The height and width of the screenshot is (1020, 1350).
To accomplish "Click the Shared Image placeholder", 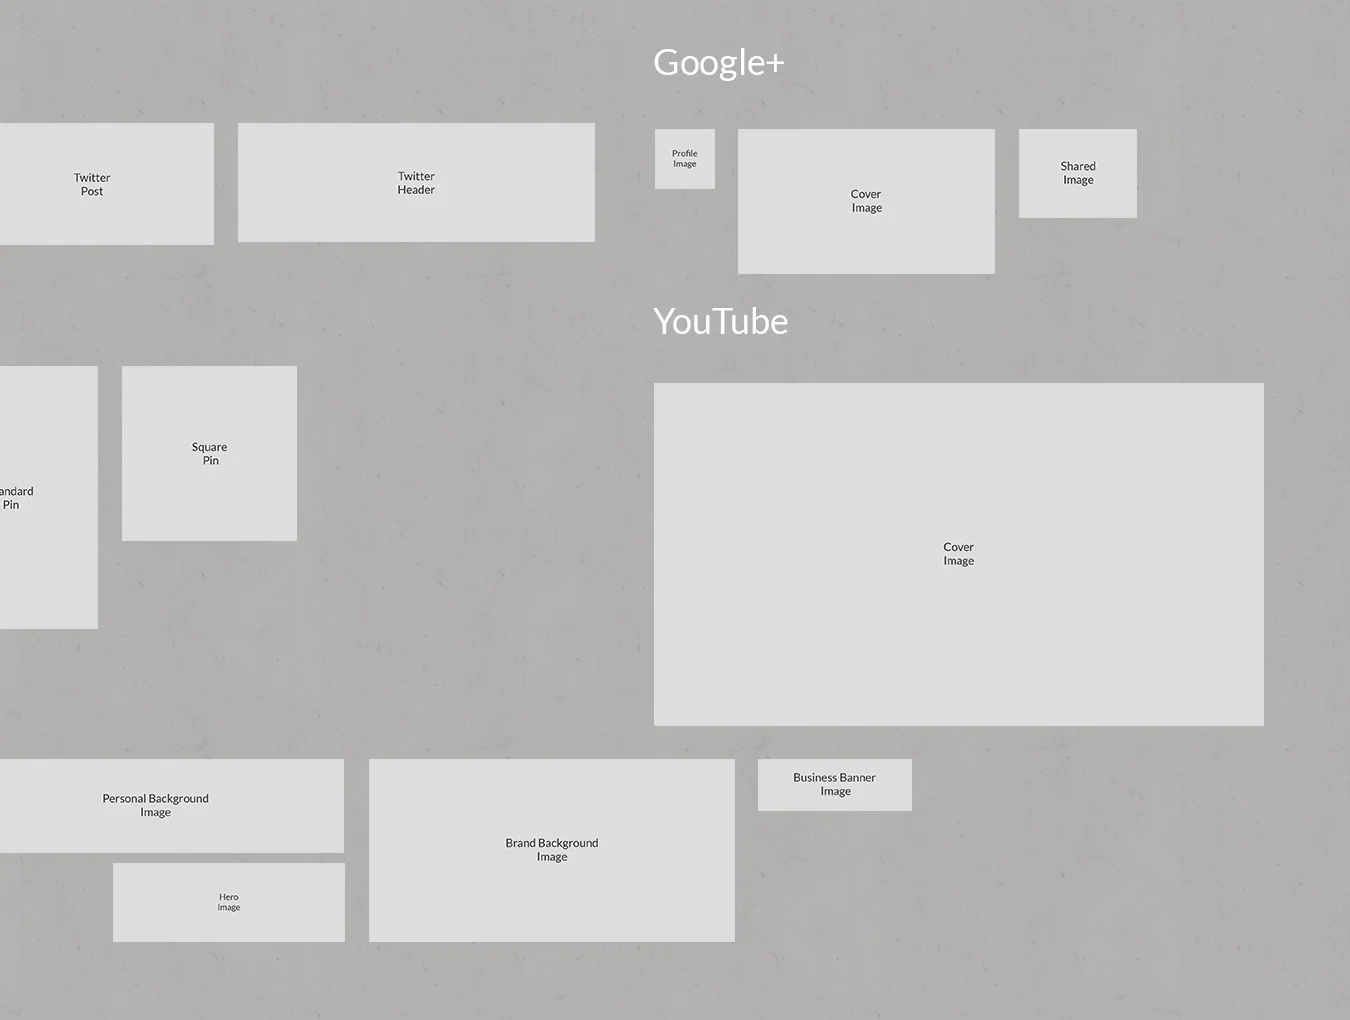I will click(1078, 173).
